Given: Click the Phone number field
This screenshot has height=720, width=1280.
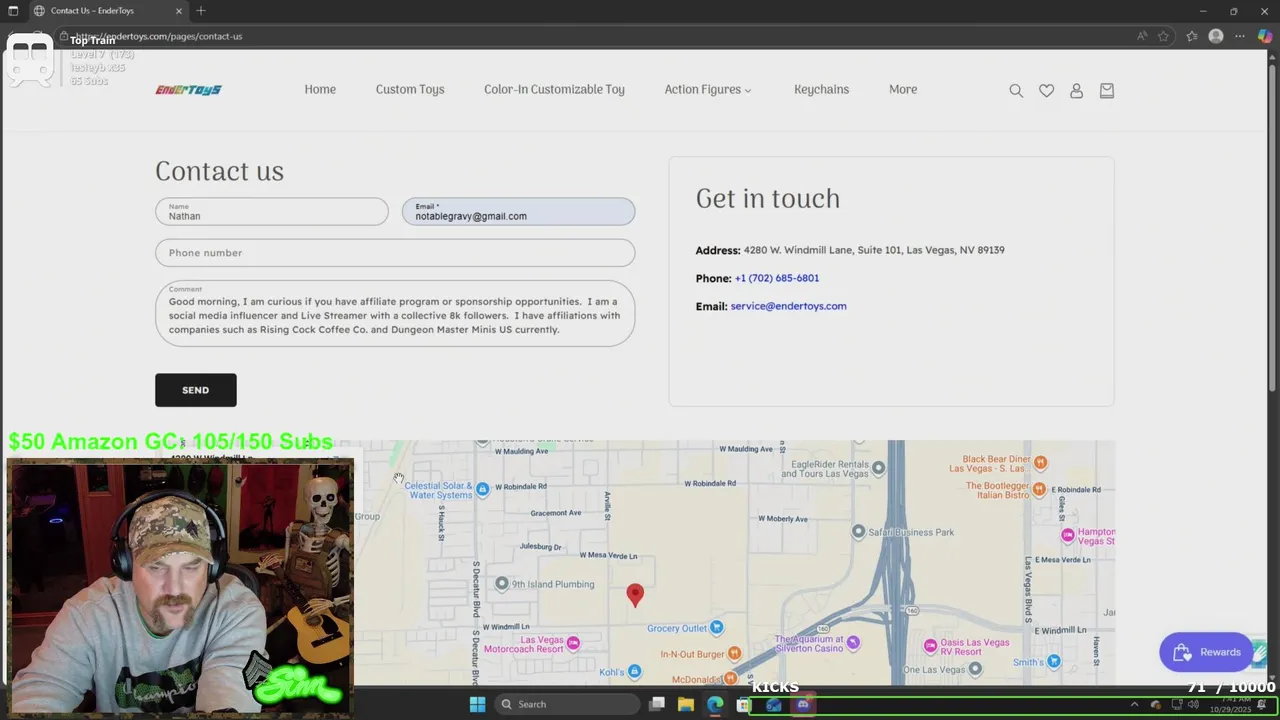Looking at the screenshot, I should (x=395, y=253).
